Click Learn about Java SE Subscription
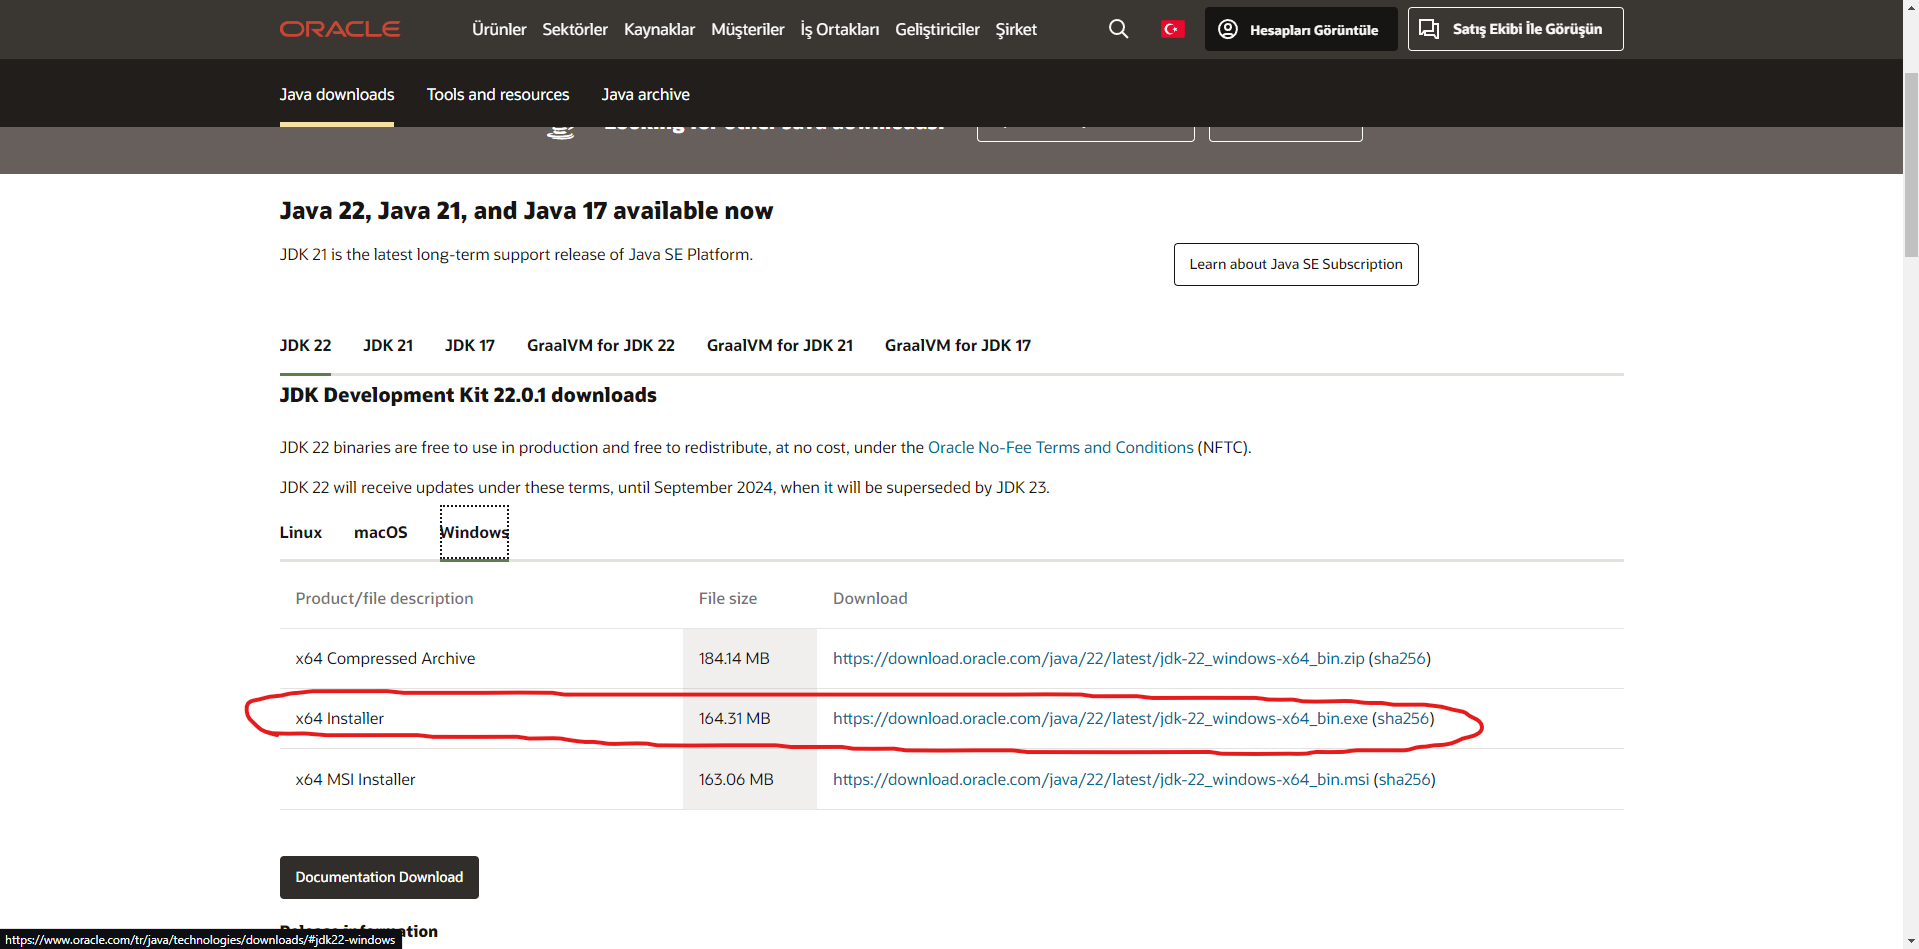Viewport: 1919px width, 949px height. pyautogui.click(x=1296, y=264)
